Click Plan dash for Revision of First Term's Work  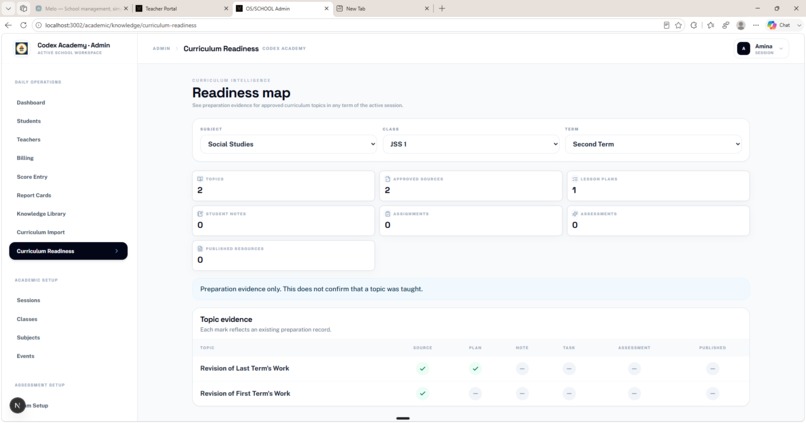tap(475, 394)
